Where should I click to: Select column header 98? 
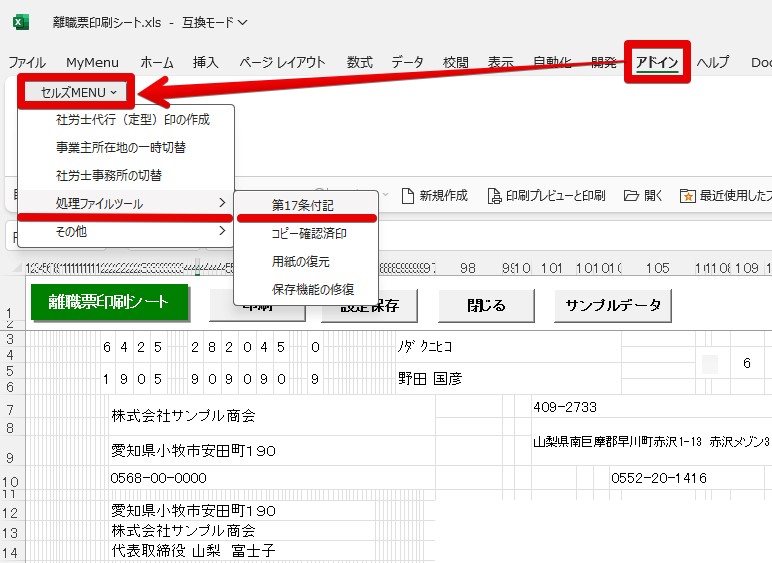(x=467, y=268)
